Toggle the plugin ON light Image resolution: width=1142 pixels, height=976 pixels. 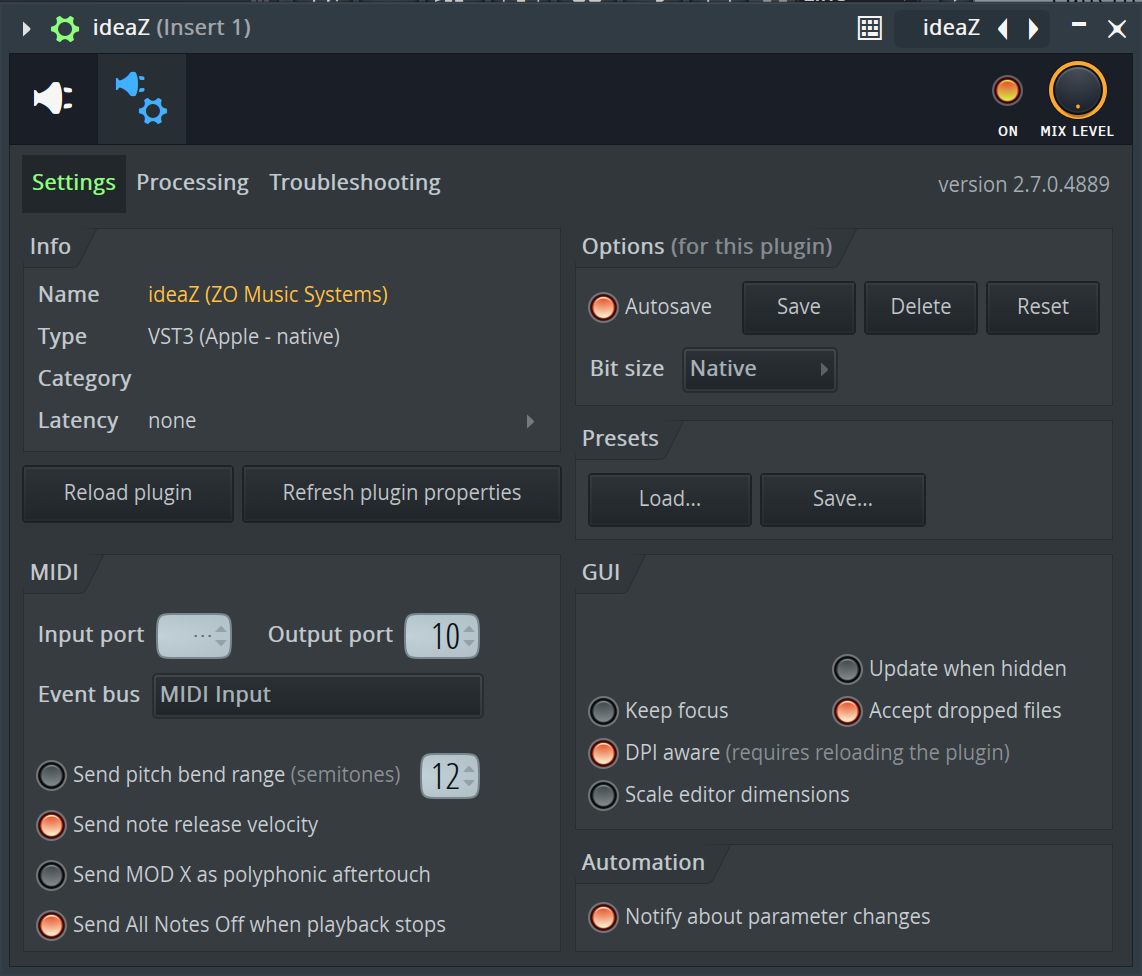pyautogui.click(x=1007, y=91)
